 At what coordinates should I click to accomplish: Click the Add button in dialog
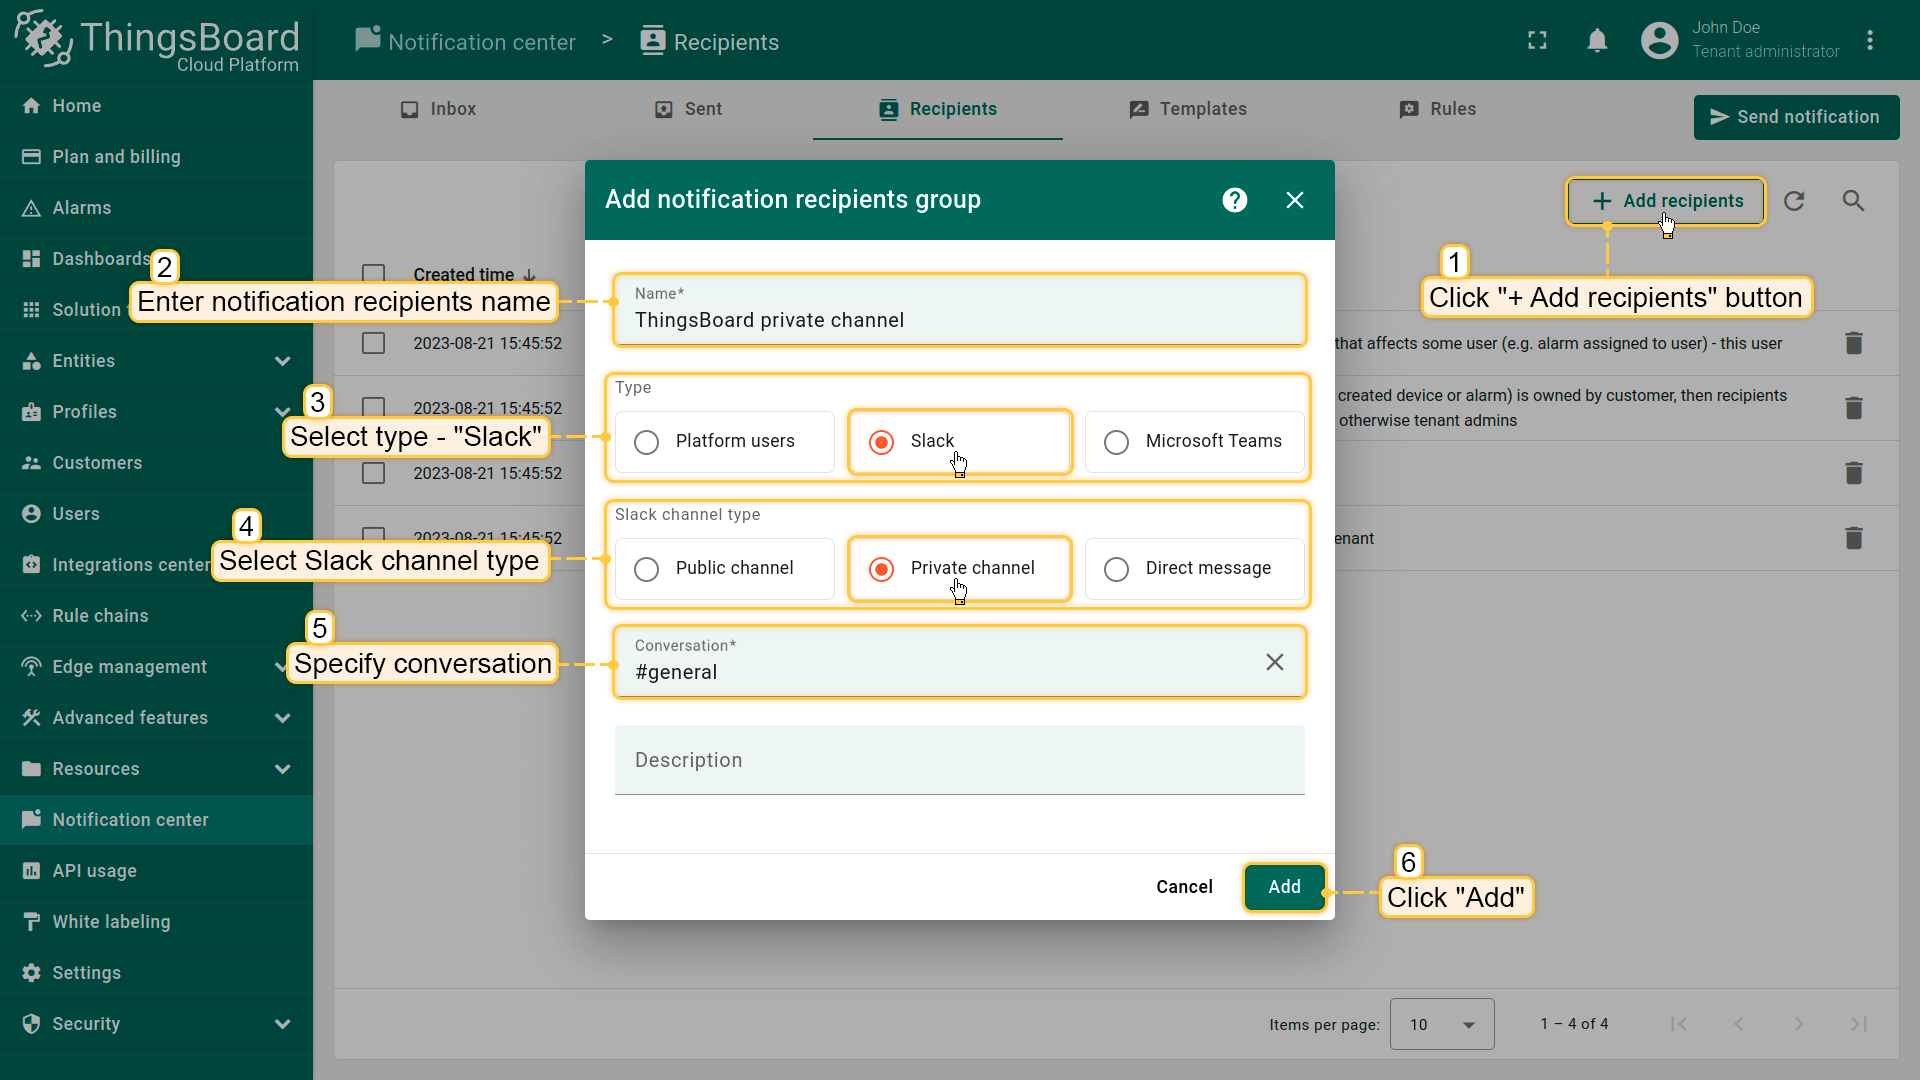click(x=1284, y=887)
